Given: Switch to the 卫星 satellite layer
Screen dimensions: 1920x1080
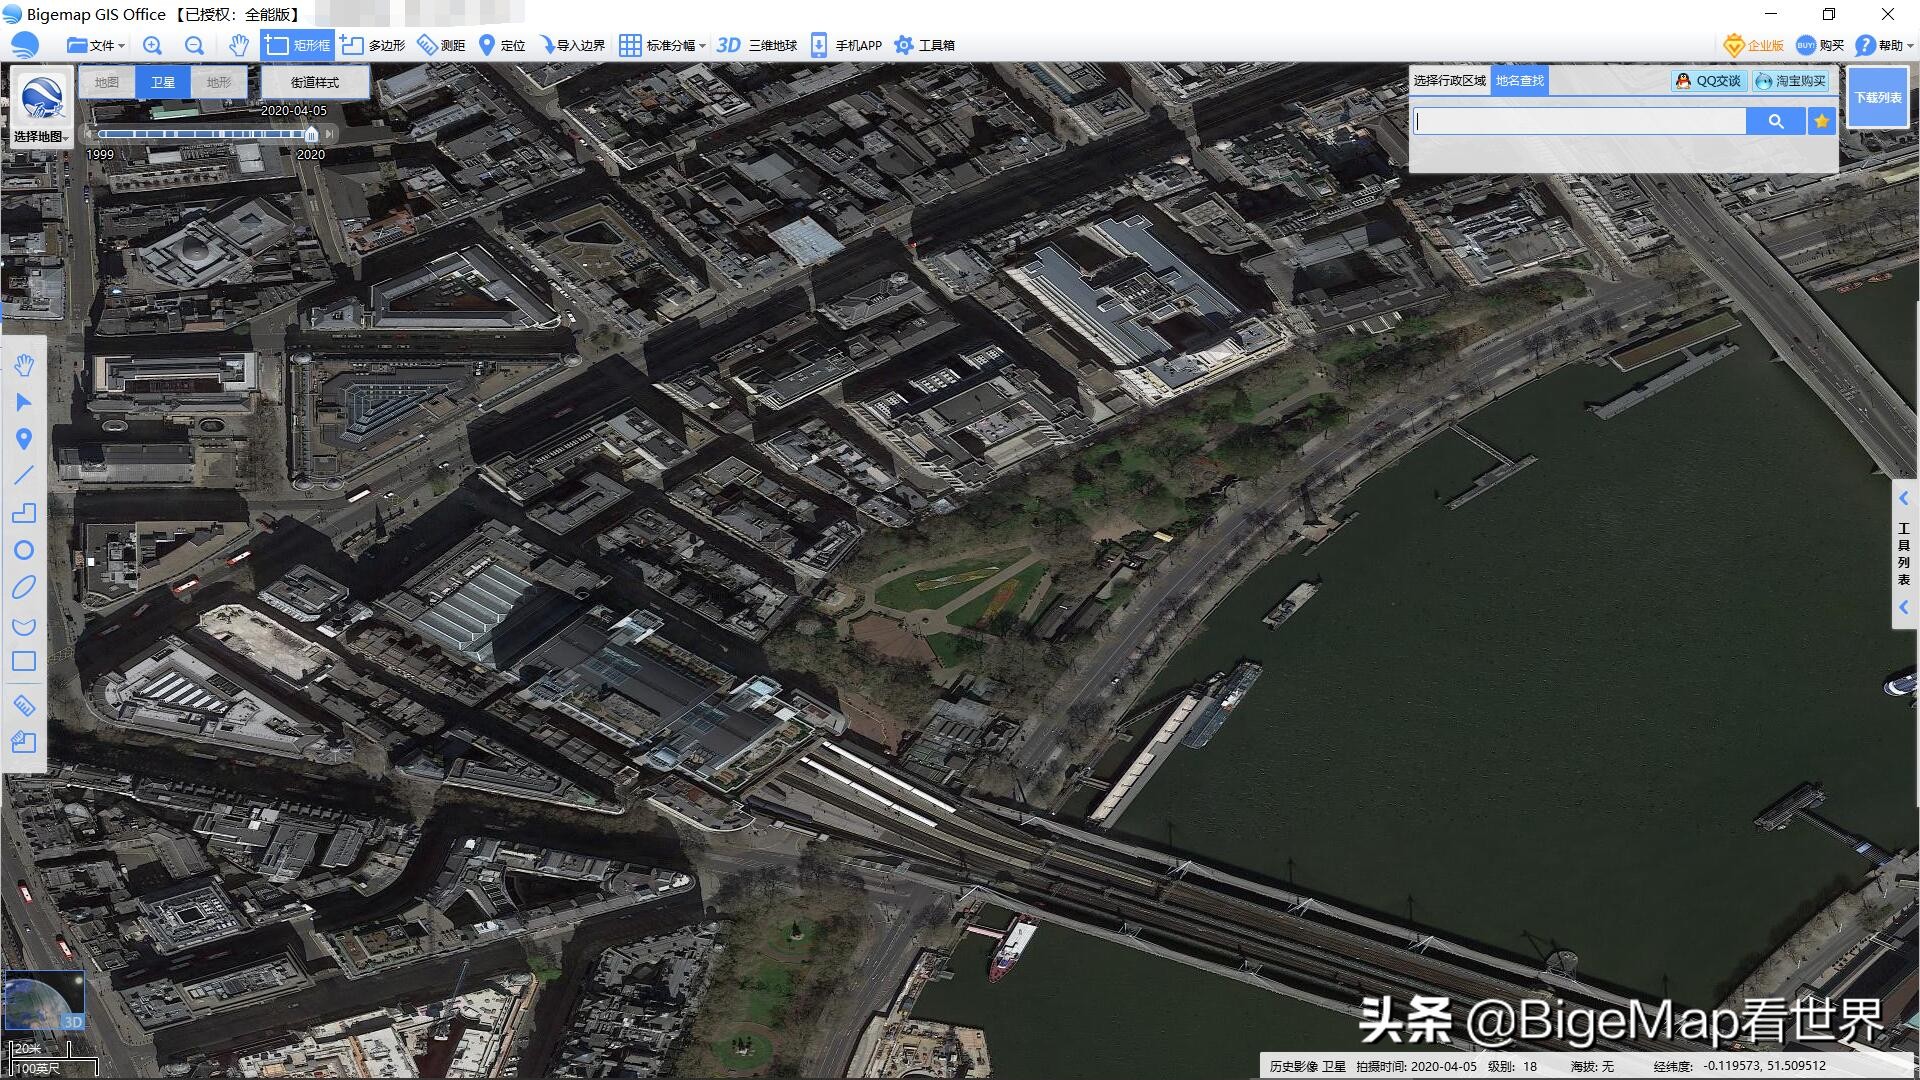Looking at the screenshot, I should (x=163, y=82).
